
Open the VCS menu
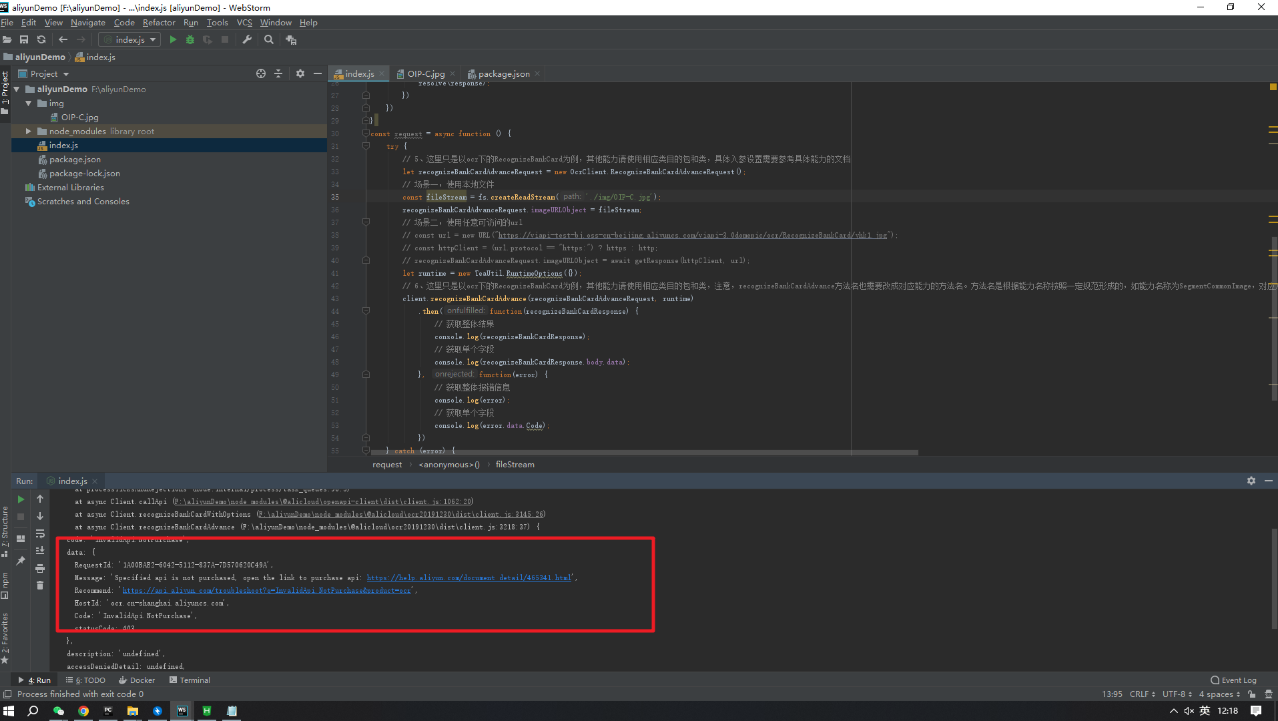click(244, 22)
